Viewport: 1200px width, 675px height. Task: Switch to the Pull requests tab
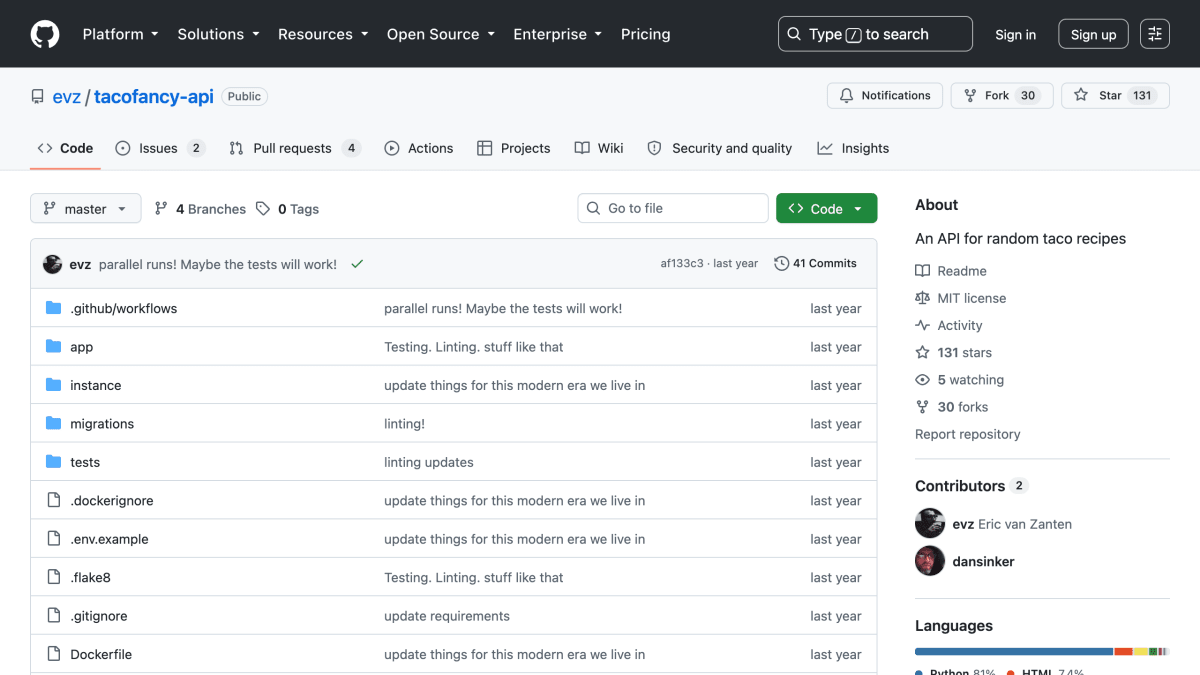coord(294,148)
